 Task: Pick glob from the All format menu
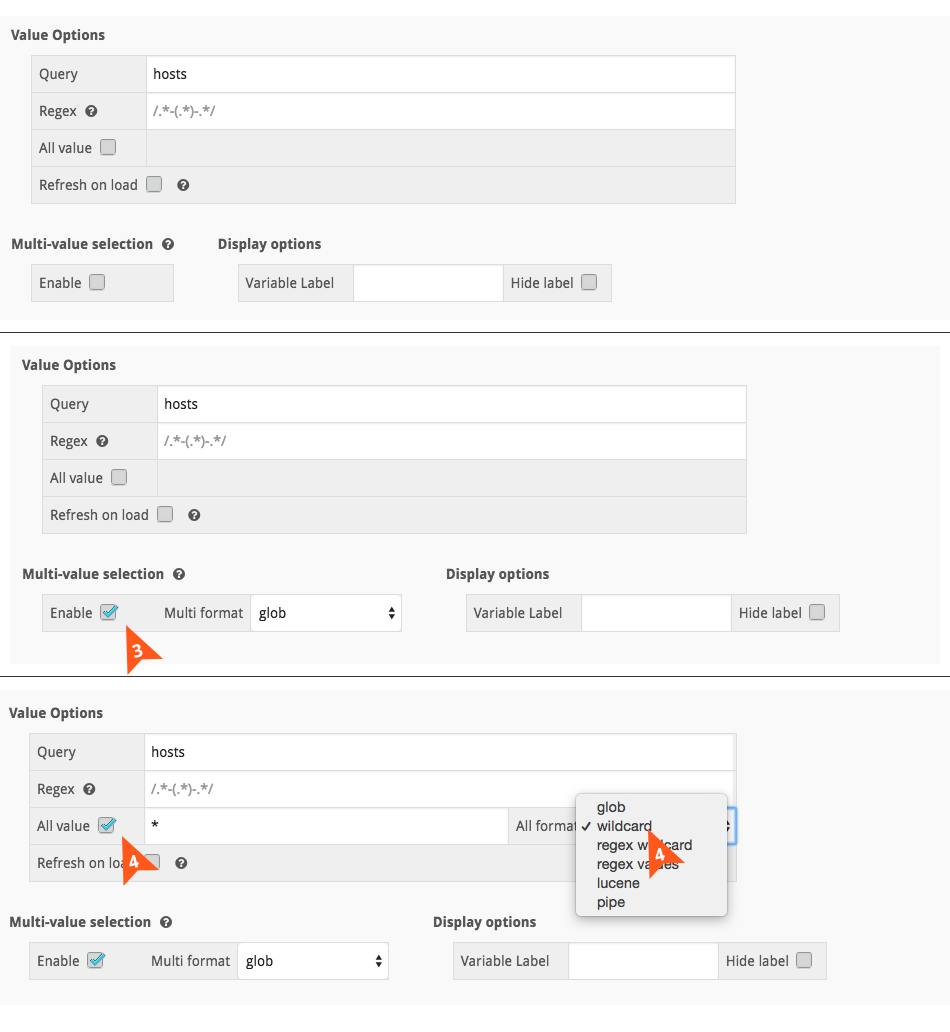[611, 807]
